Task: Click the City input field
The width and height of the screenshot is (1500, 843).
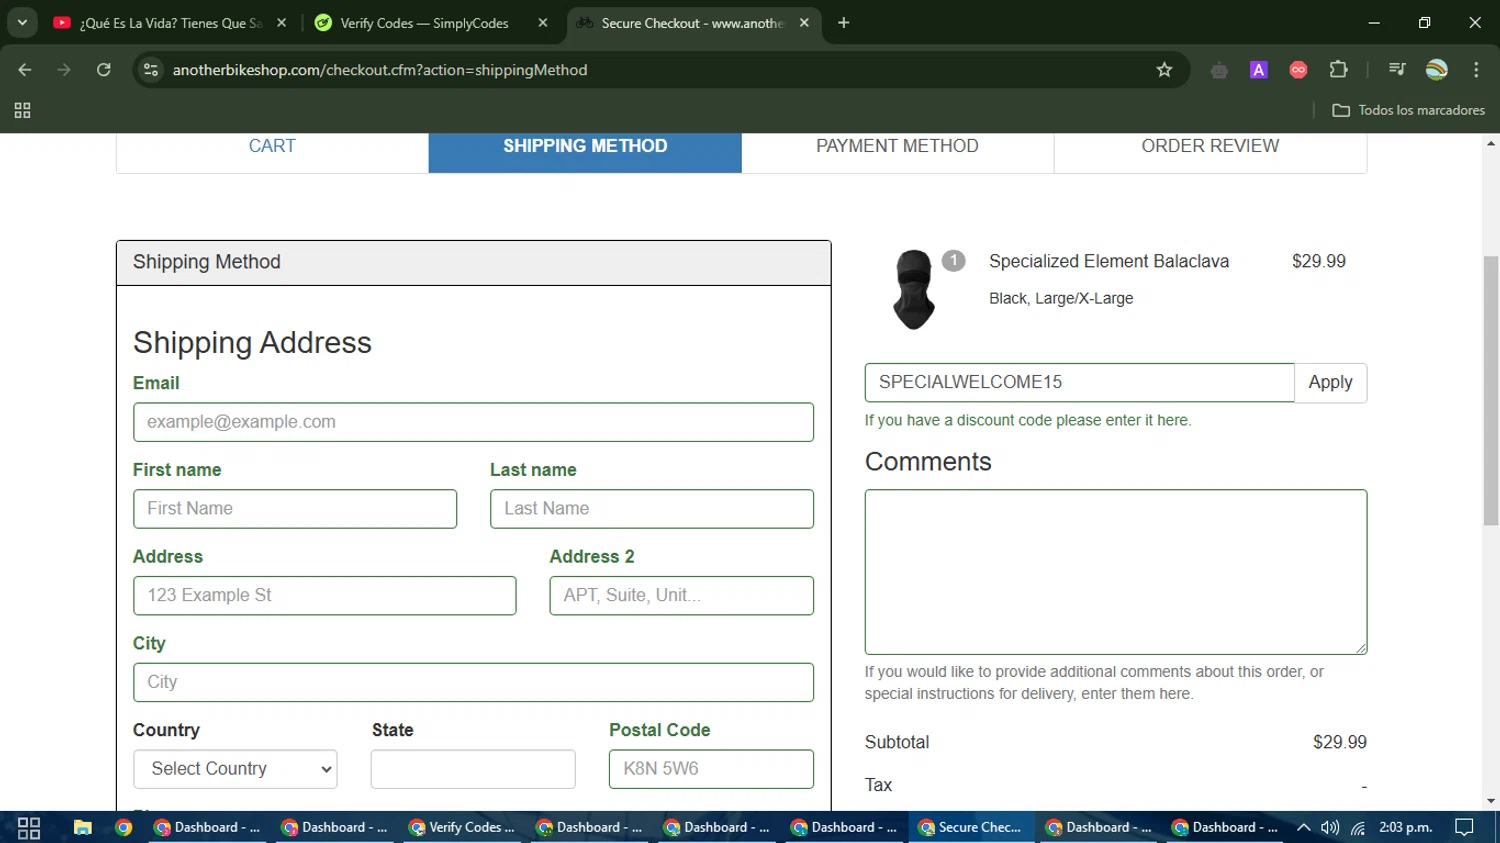Action: [473, 682]
